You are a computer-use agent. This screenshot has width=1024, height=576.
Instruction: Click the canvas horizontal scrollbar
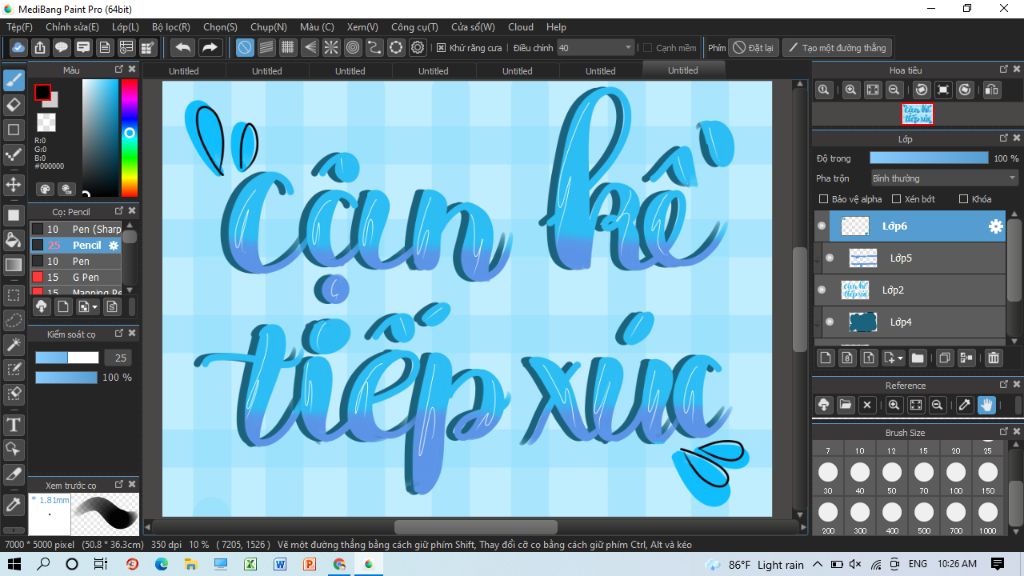tap(475, 527)
